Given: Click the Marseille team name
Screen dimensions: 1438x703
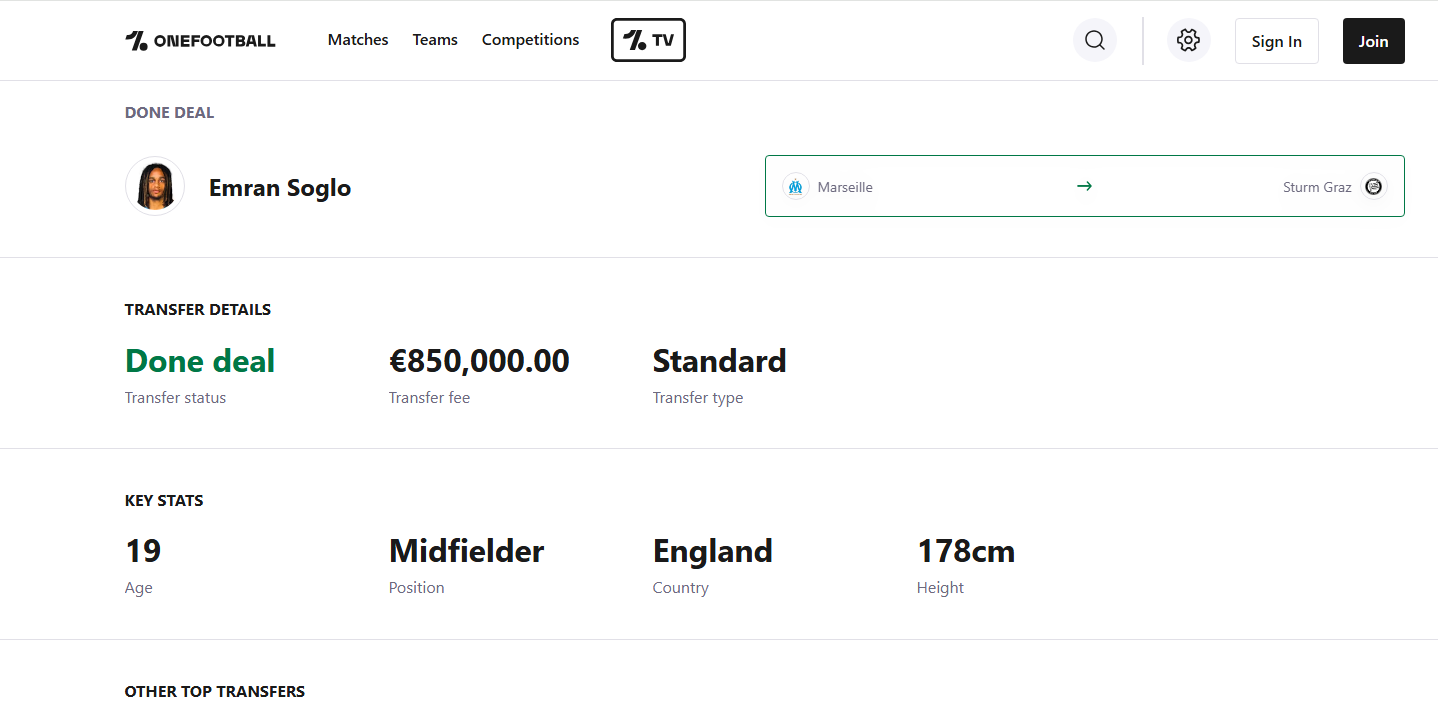Looking at the screenshot, I should point(845,187).
